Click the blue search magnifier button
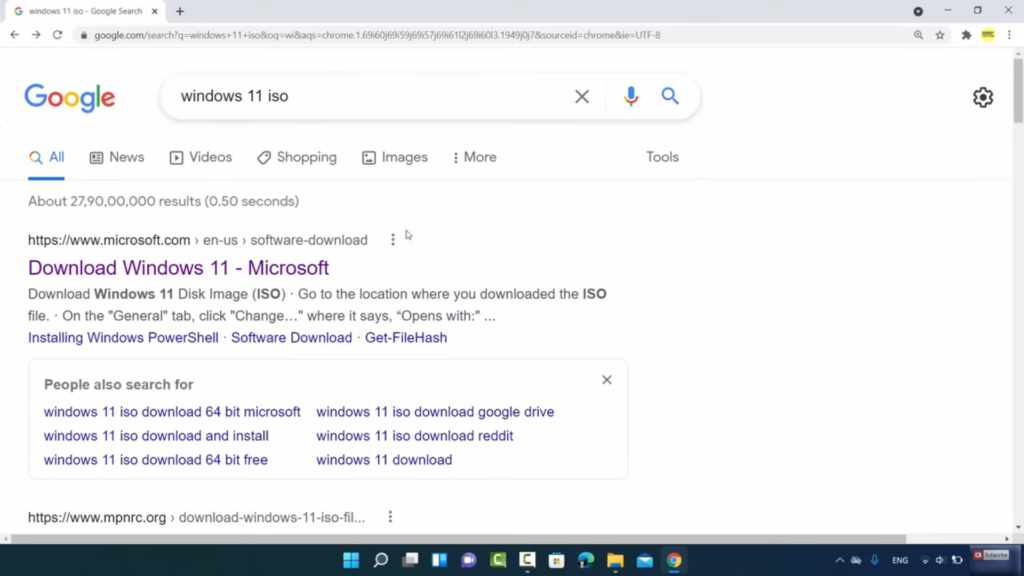Image resolution: width=1024 pixels, height=576 pixels. [x=670, y=97]
